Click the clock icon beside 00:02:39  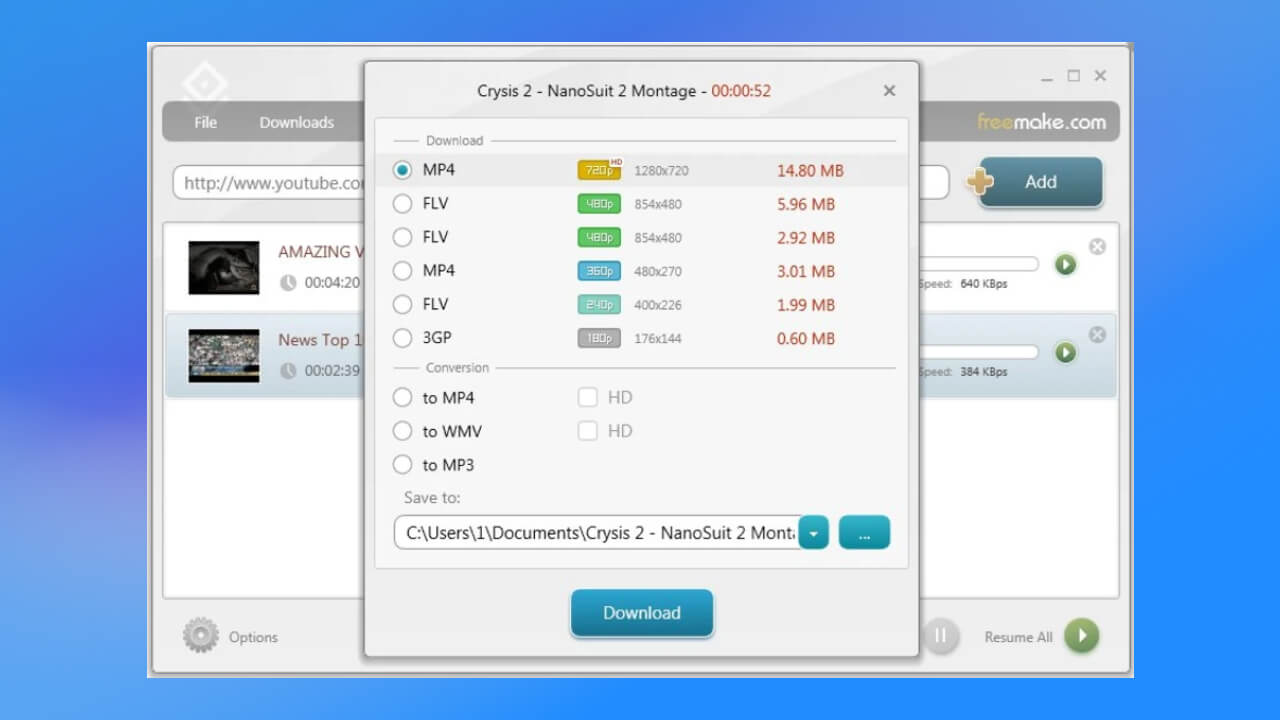[x=288, y=371]
